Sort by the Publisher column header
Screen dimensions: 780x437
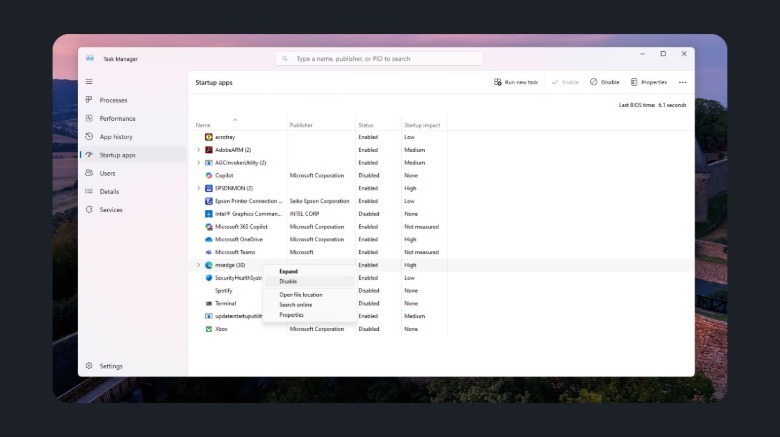pos(301,125)
